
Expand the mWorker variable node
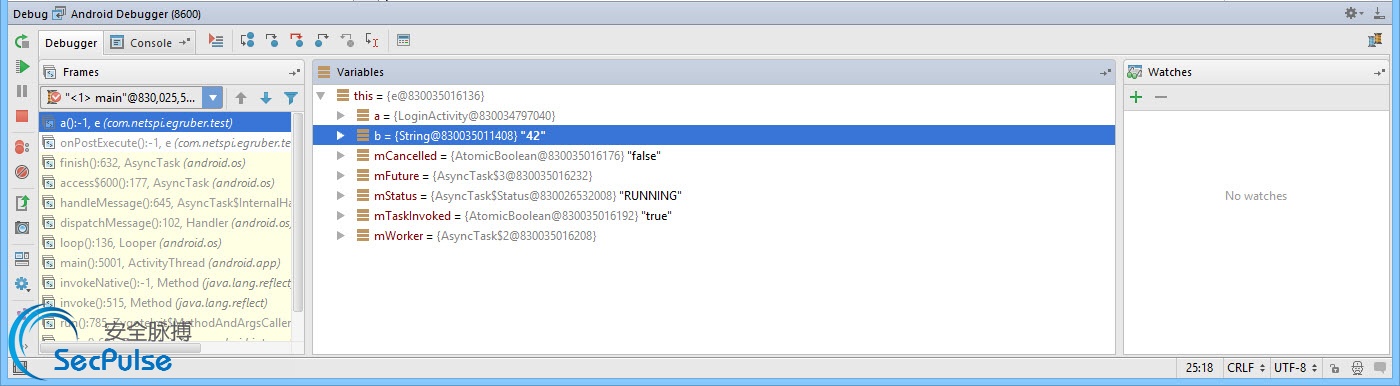coord(340,235)
